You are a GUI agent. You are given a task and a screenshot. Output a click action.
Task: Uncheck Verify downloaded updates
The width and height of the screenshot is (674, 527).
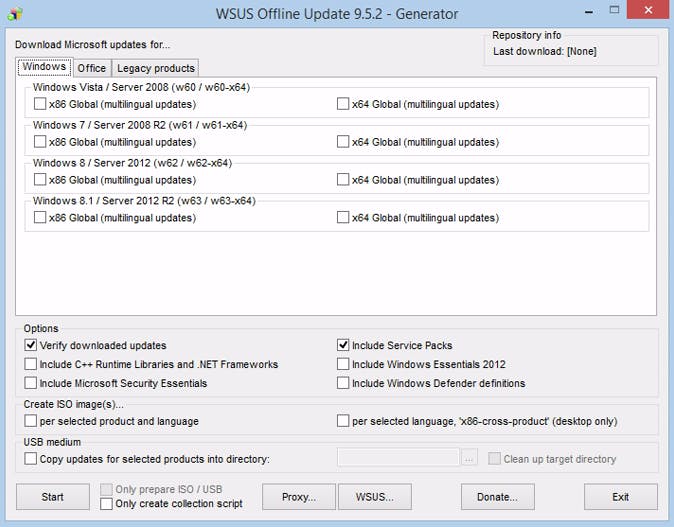point(31,345)
